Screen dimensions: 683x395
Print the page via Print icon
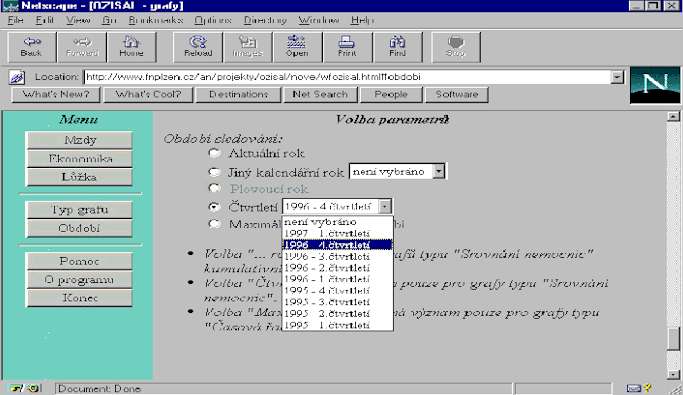tap(347, 47)
